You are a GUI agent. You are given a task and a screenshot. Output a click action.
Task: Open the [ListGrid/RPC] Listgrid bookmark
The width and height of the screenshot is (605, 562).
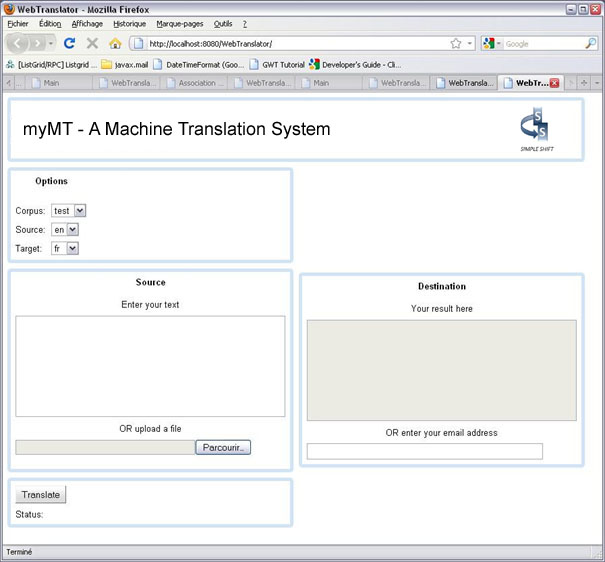(51, 65)
